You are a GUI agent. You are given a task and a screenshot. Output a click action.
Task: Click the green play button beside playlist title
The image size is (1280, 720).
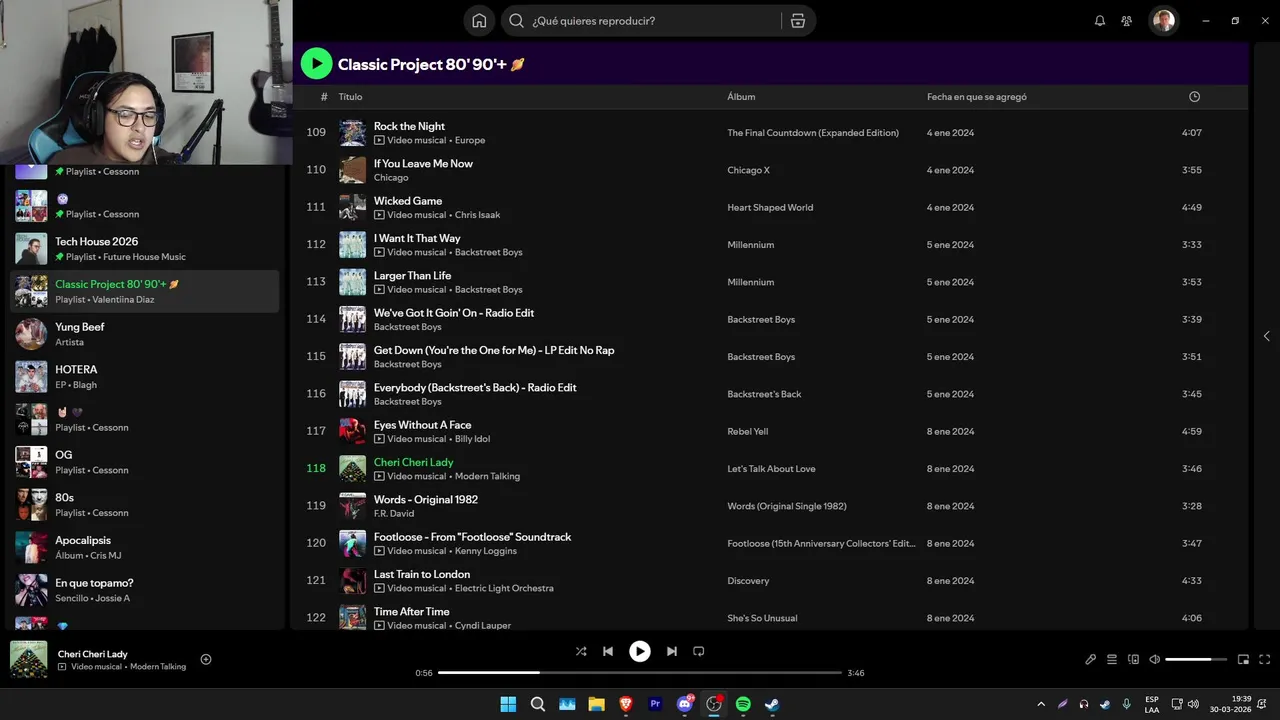click(x=316, y=64)
